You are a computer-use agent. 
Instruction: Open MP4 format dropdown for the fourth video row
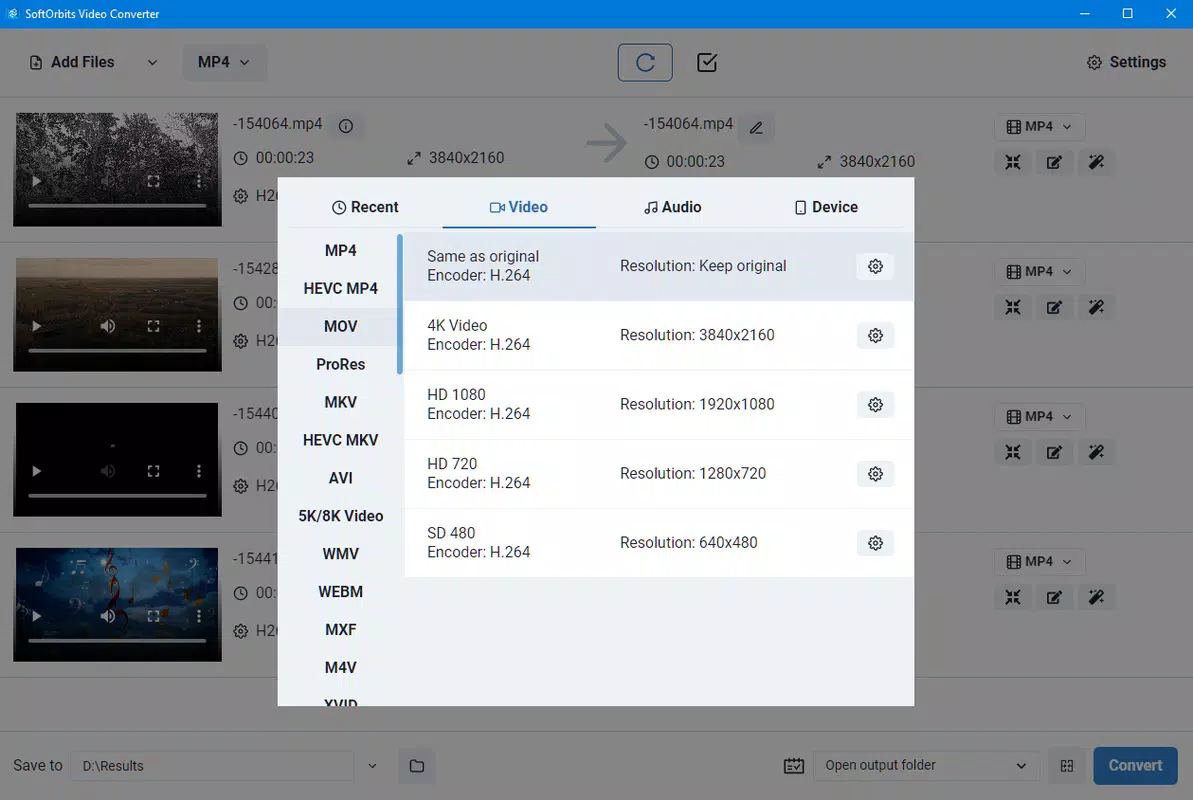[x=1039, y=562]
